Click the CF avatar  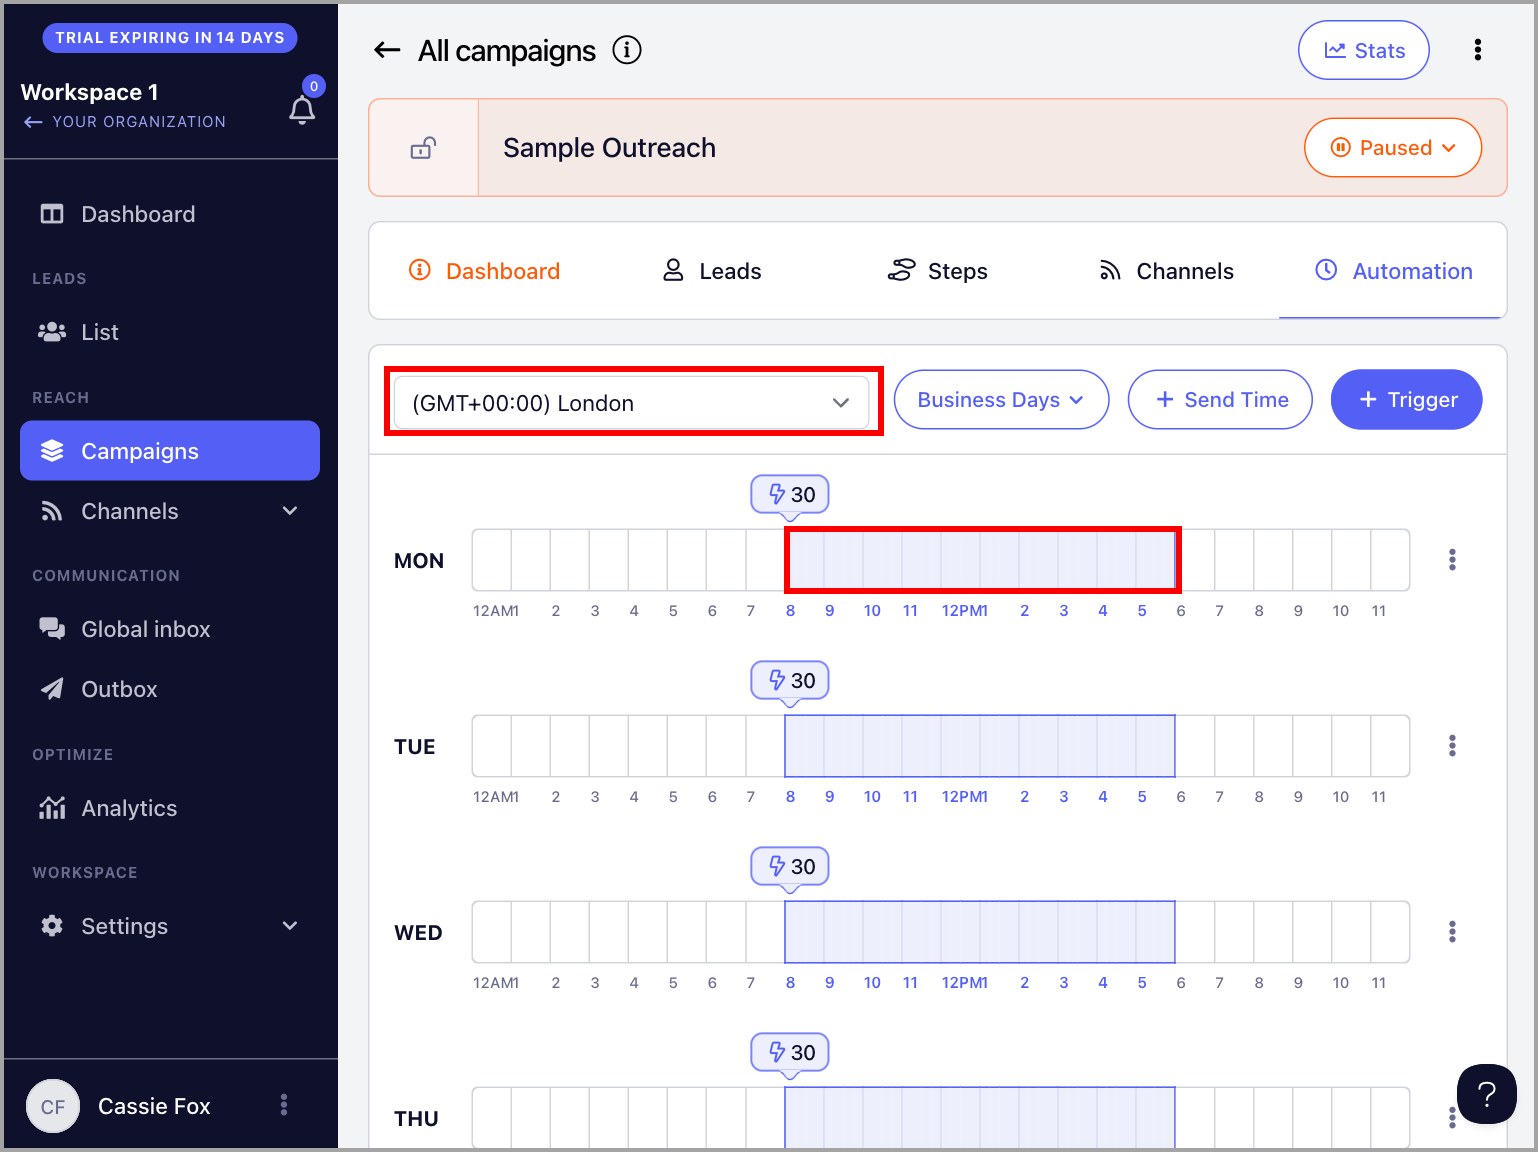53,1106
